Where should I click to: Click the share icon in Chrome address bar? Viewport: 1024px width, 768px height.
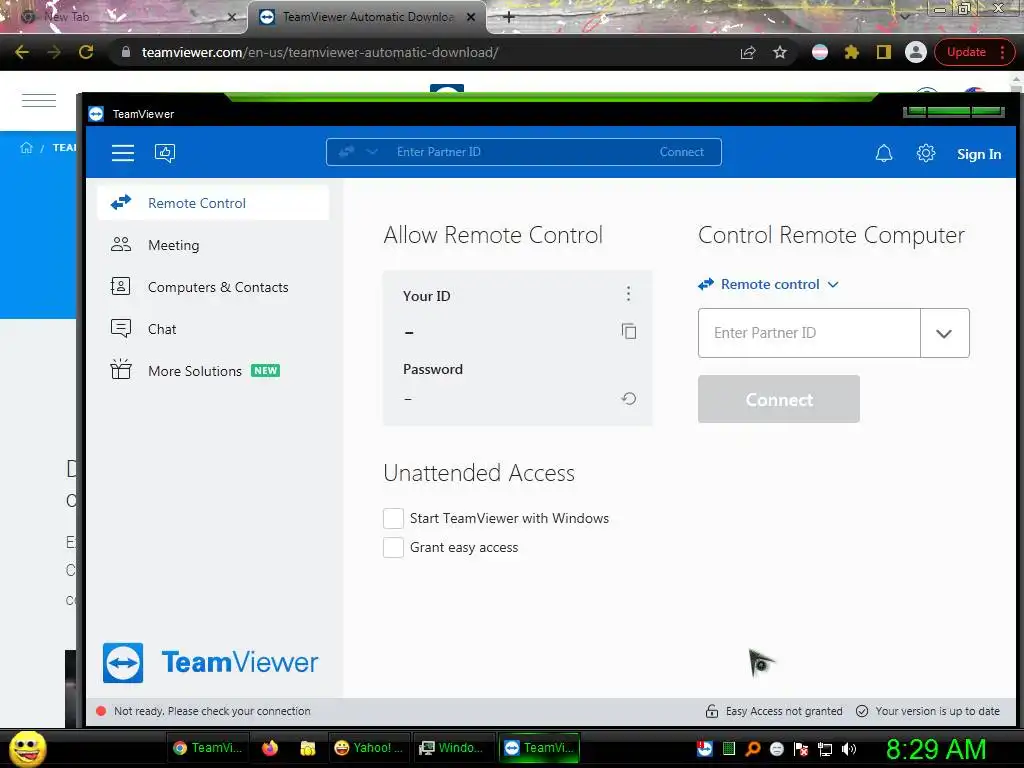point(748,52)
